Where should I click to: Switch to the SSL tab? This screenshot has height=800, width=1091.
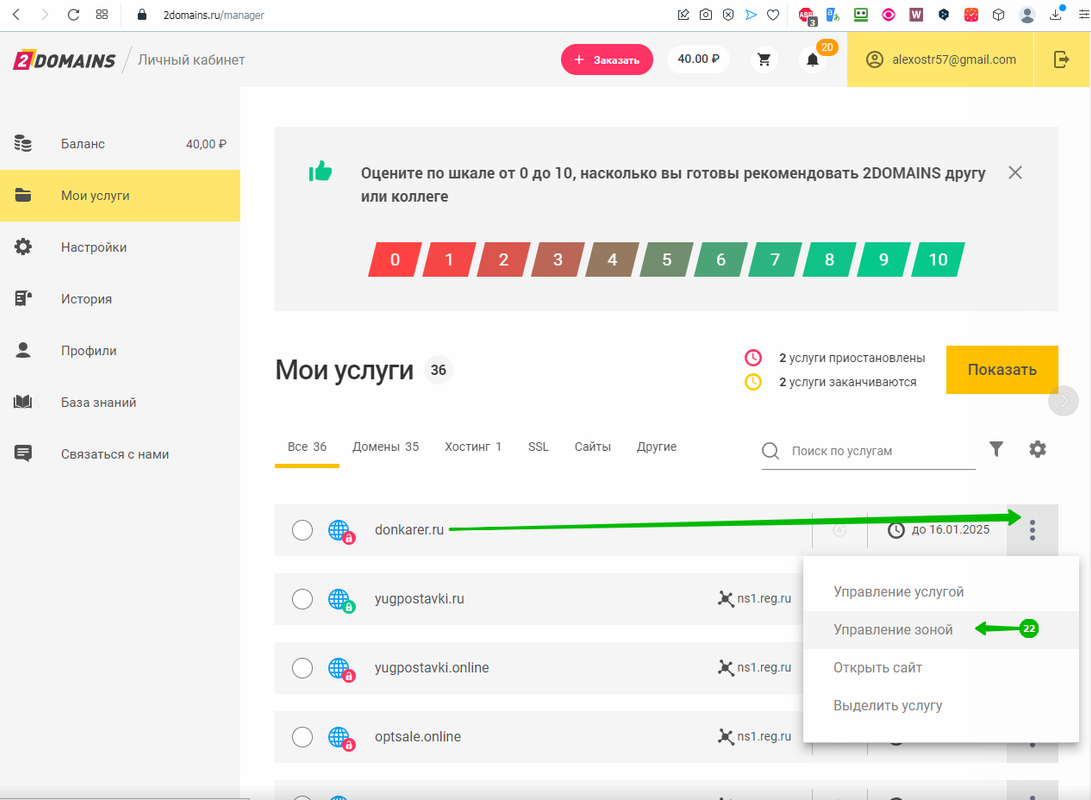[x=538, y=447]
